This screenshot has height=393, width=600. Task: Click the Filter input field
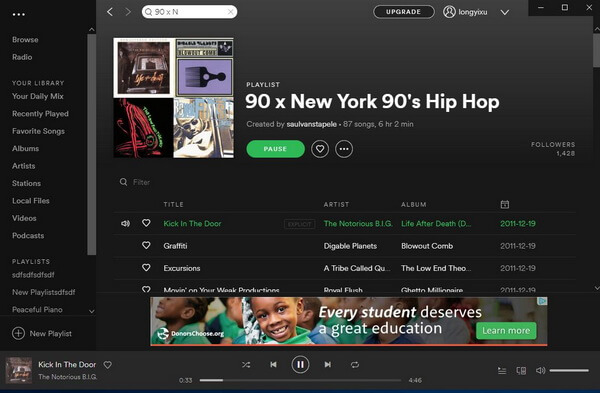142,182
